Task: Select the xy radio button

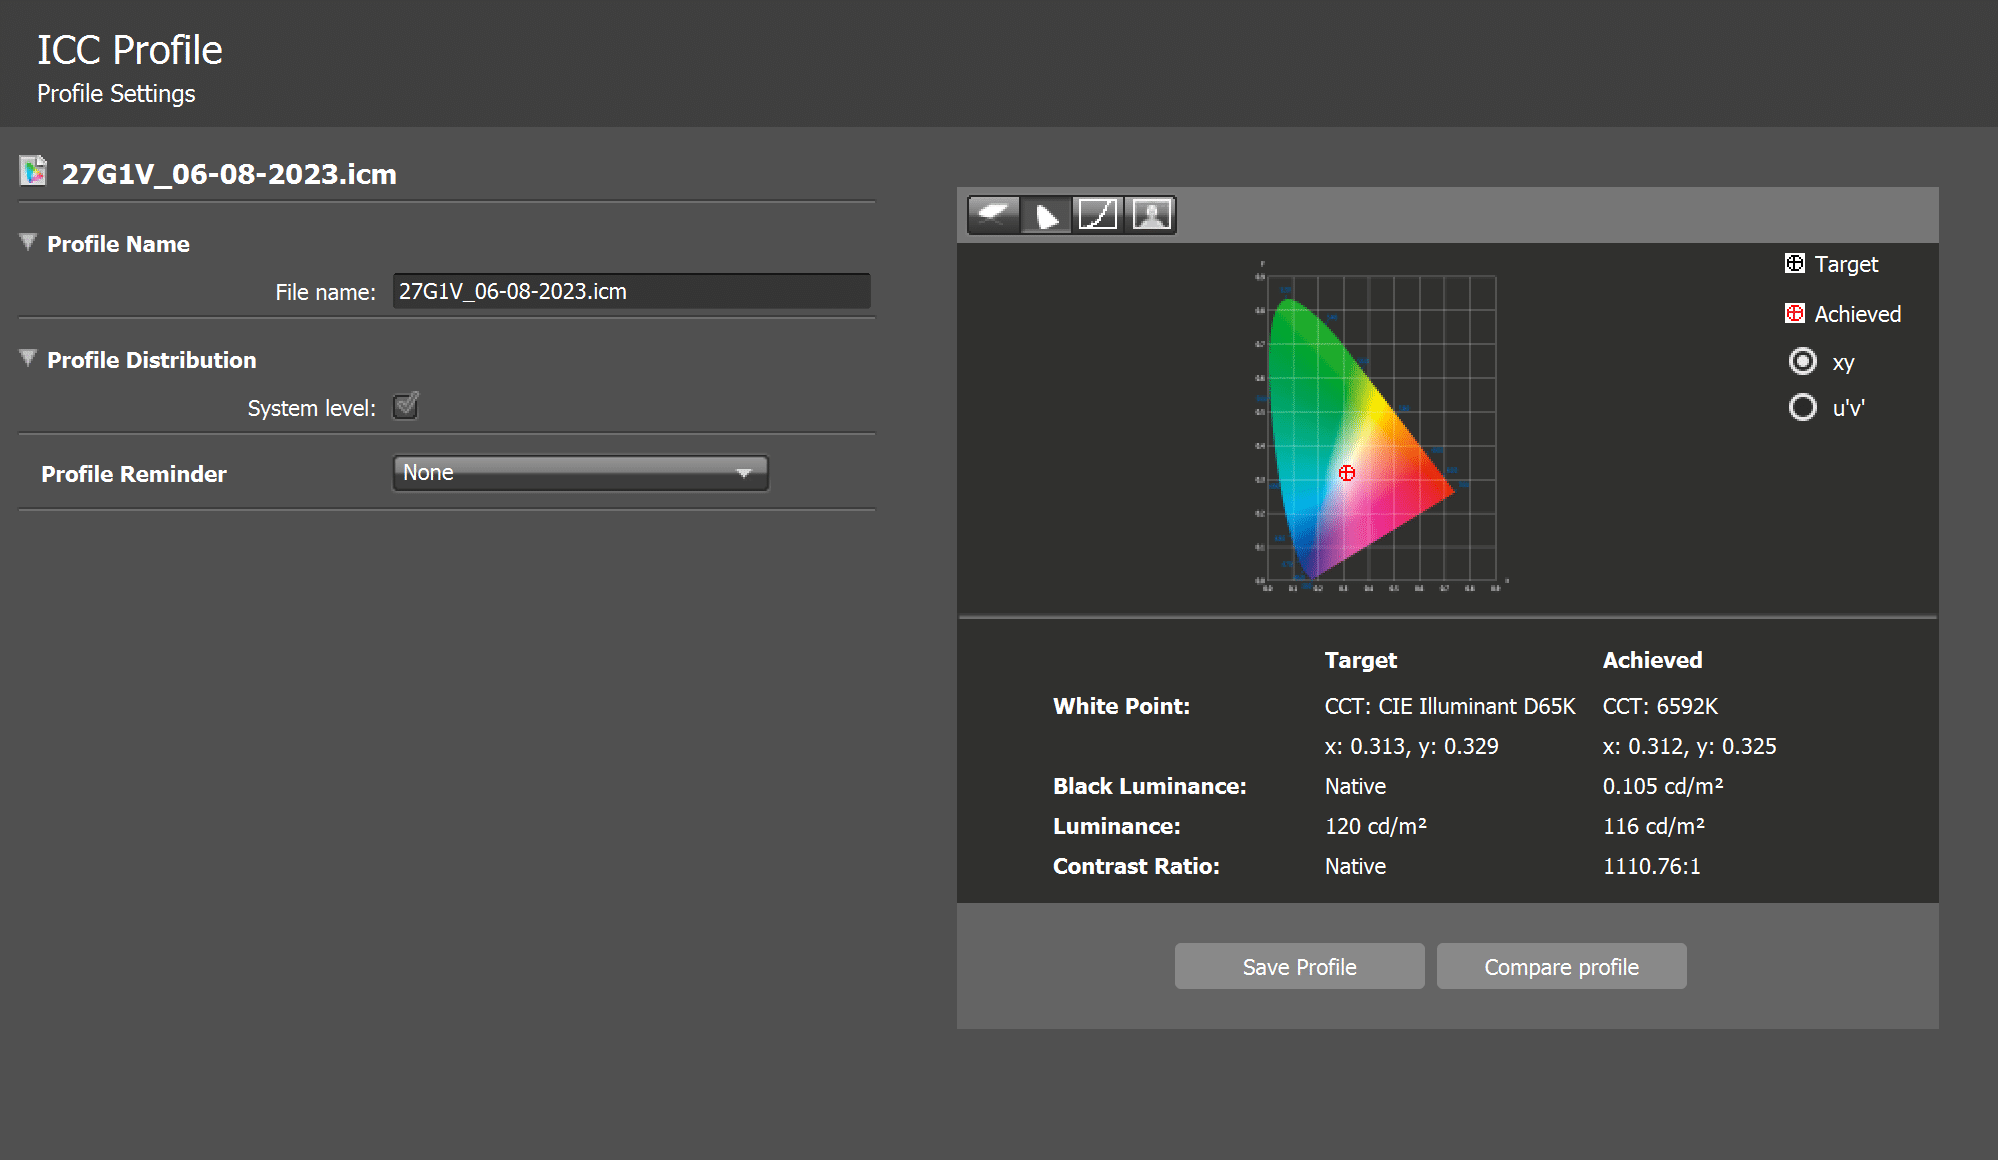Action: point(1802,361)
